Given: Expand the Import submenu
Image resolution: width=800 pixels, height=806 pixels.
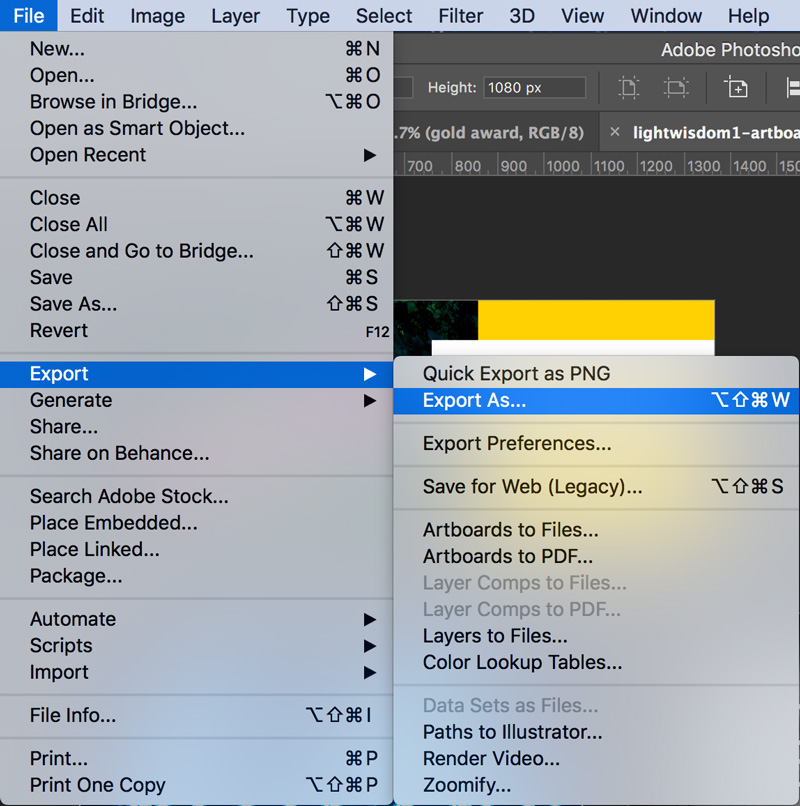Looking at the screenshot, I should tap(196, 672).
